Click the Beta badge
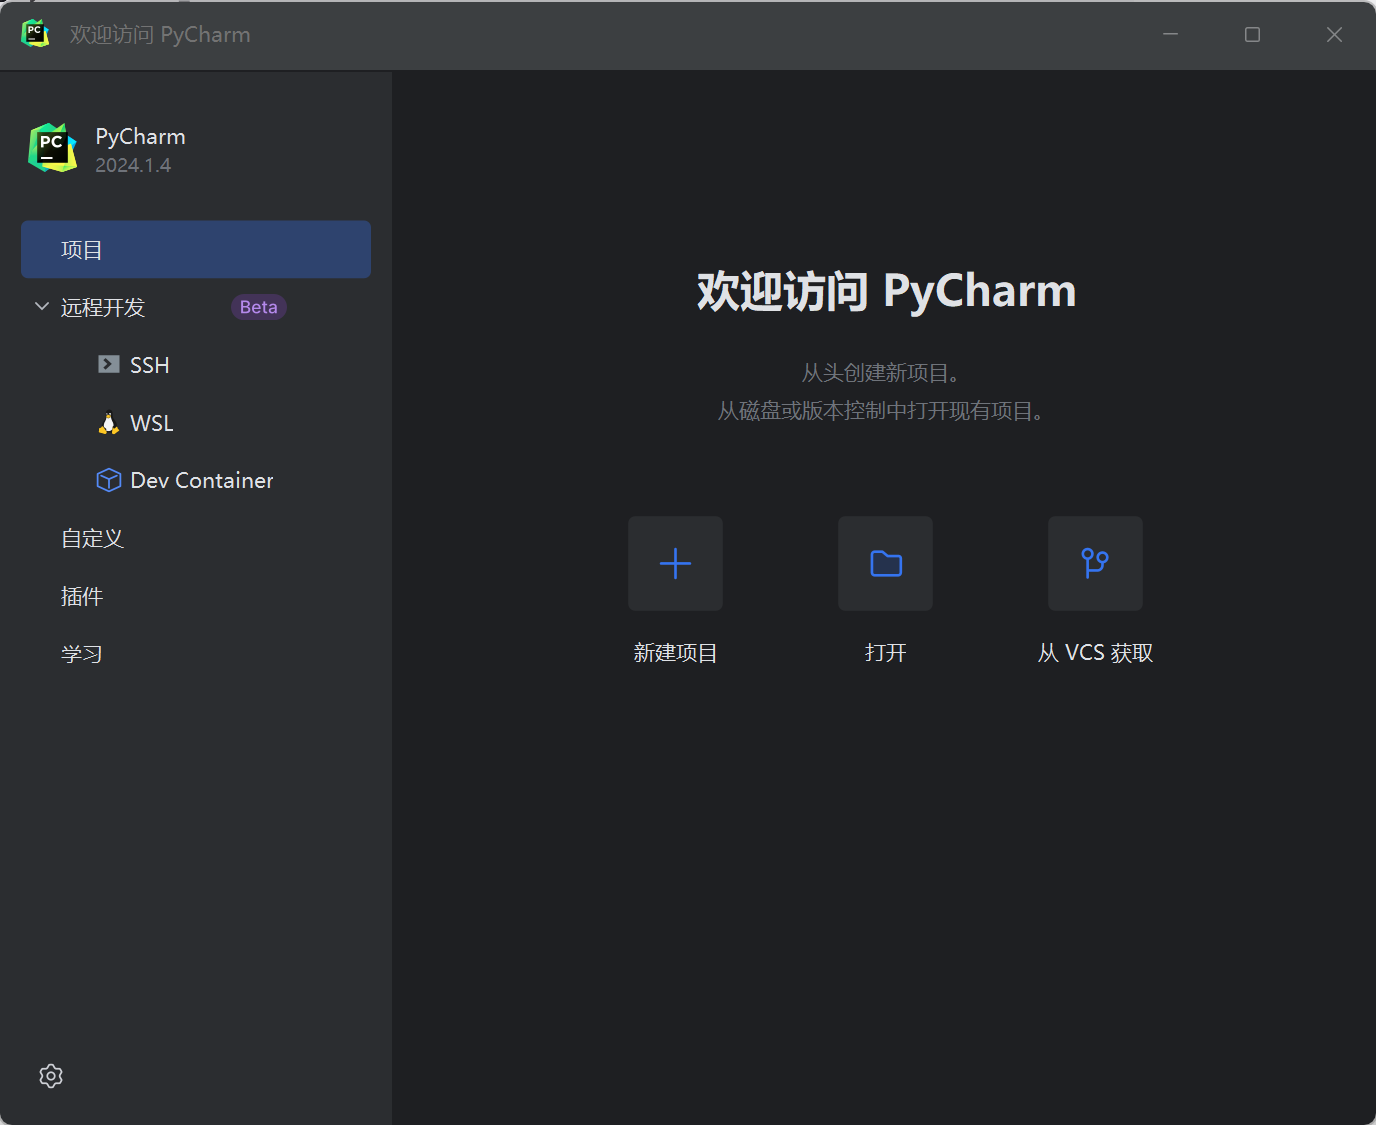This screenshot has width=1376, height=1125. pos(259,307)
